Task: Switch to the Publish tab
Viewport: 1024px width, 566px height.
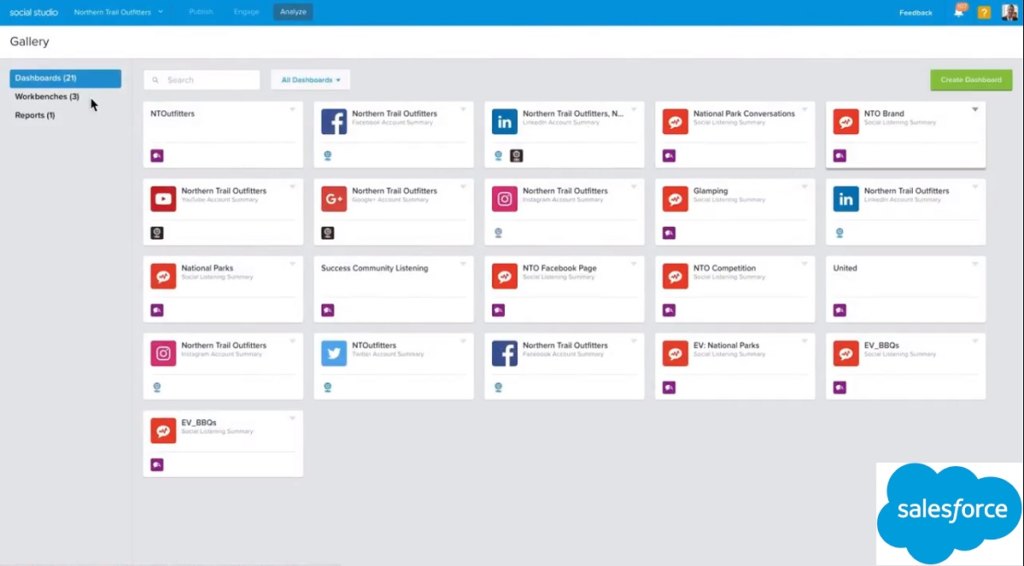Action: [x=200, y=12]
